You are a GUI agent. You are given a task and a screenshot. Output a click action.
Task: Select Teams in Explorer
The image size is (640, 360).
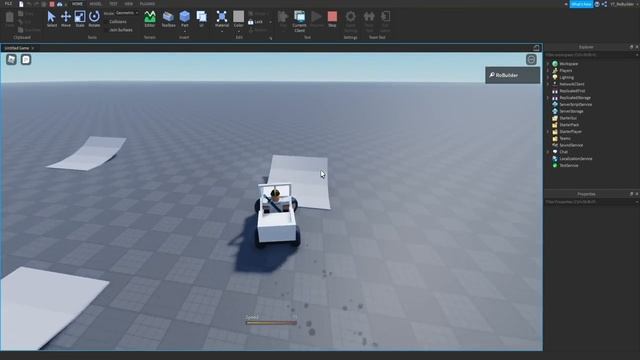[565, 138]
